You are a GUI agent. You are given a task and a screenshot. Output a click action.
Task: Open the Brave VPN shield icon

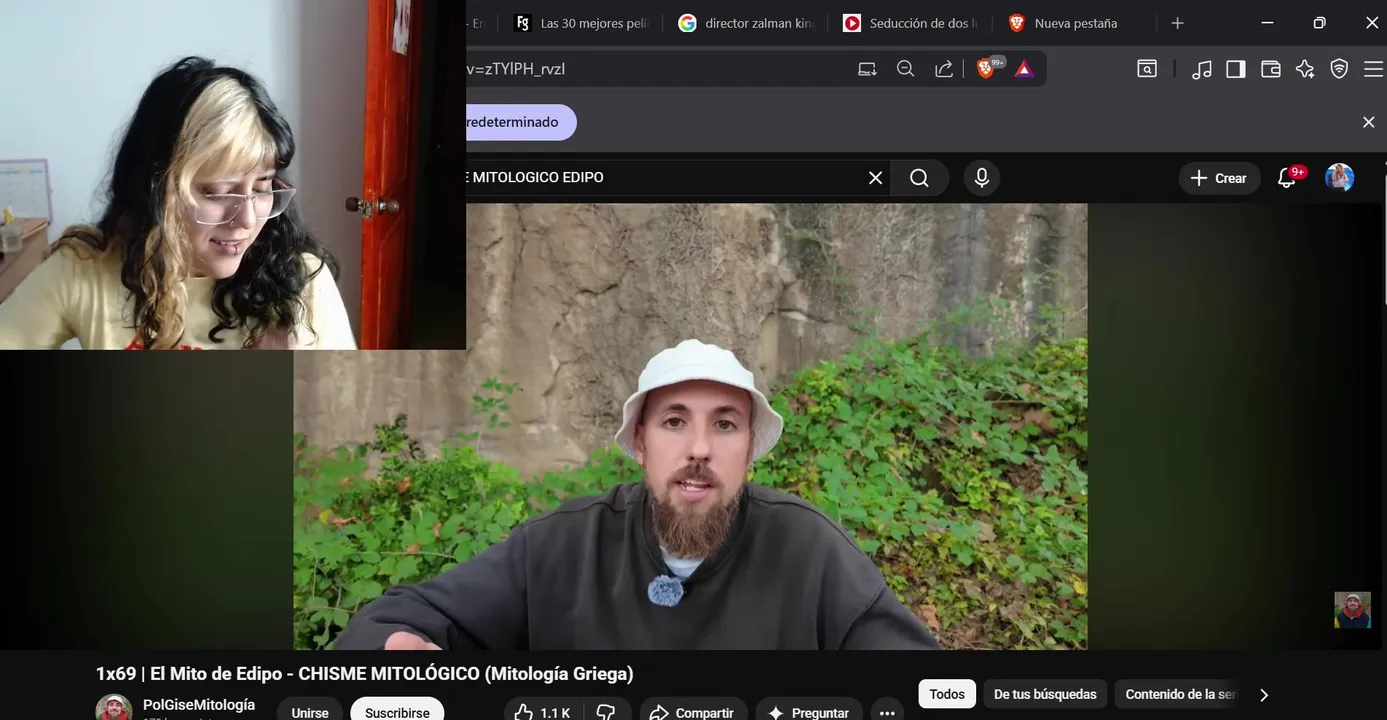pos(1339,69)
